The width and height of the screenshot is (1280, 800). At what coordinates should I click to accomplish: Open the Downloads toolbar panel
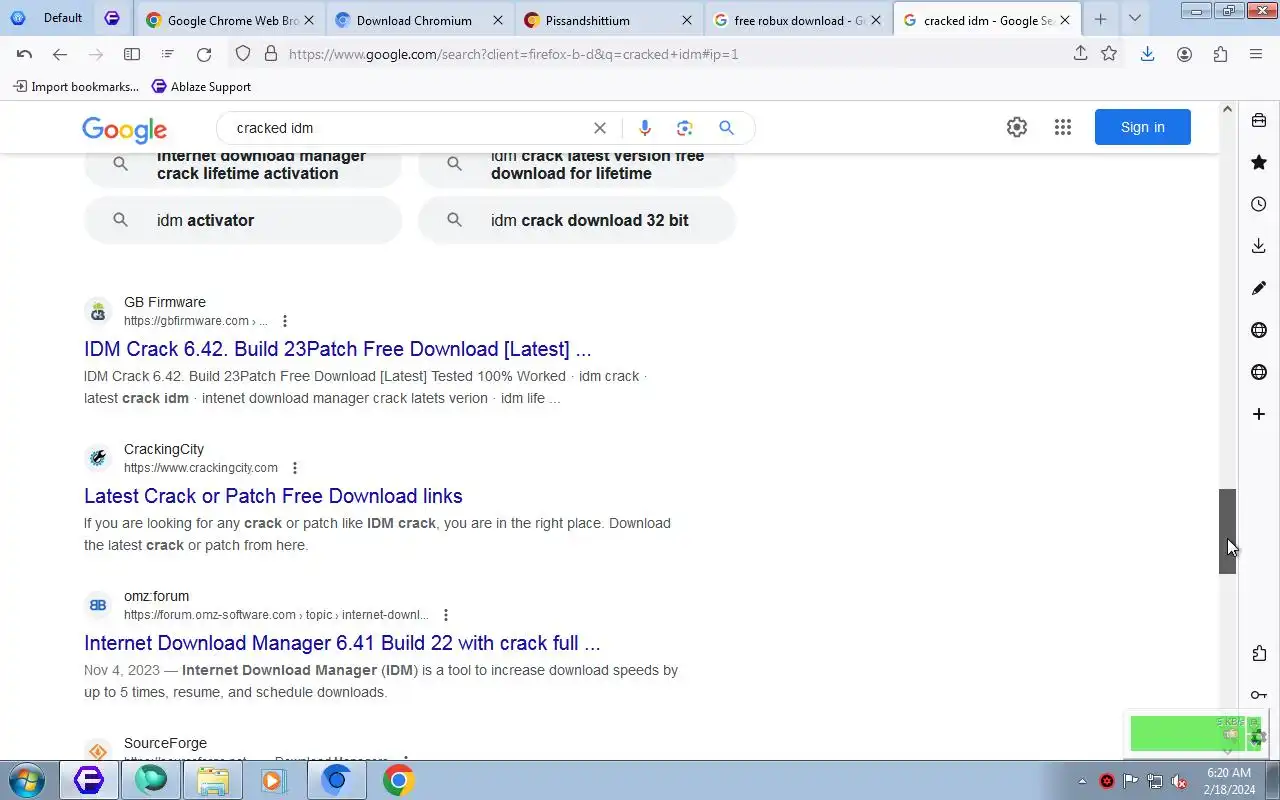coord(1148,54)
